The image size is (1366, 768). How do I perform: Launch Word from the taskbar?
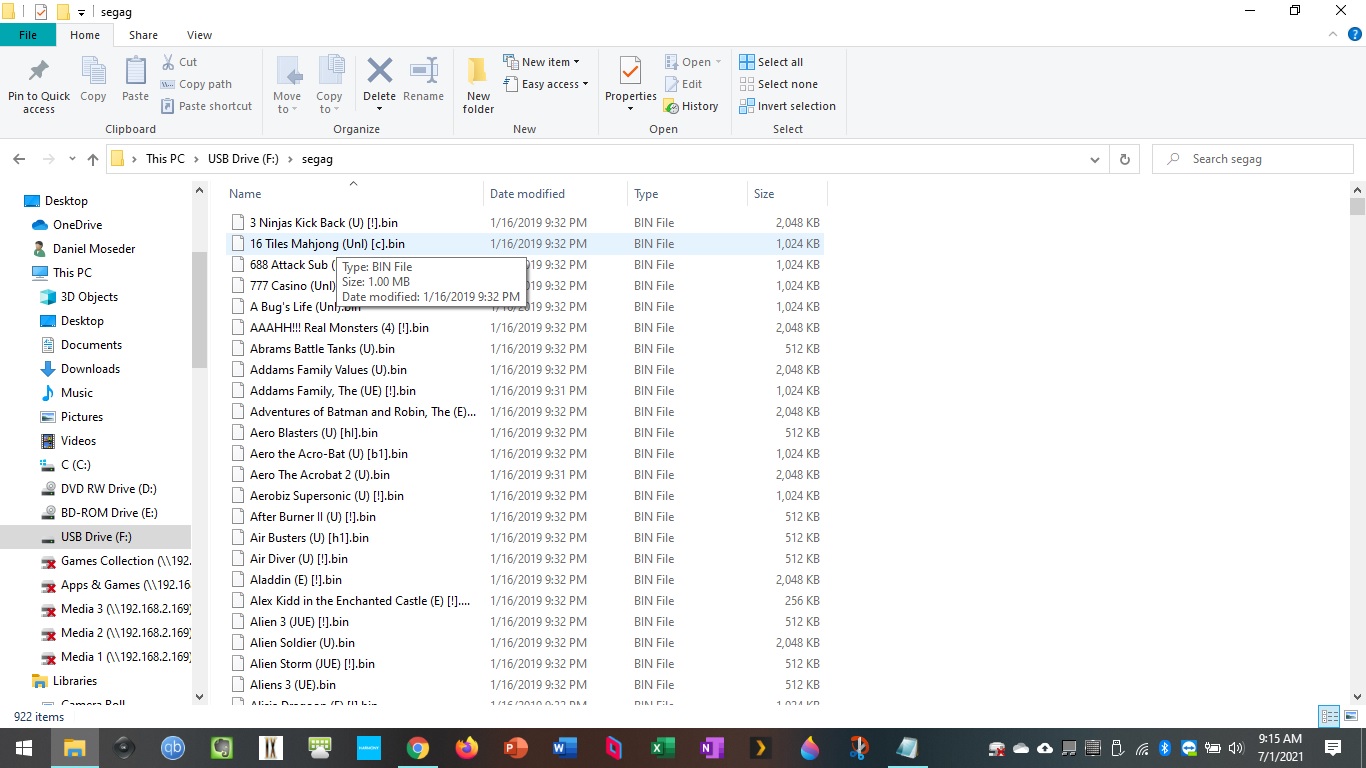(564, 748)
